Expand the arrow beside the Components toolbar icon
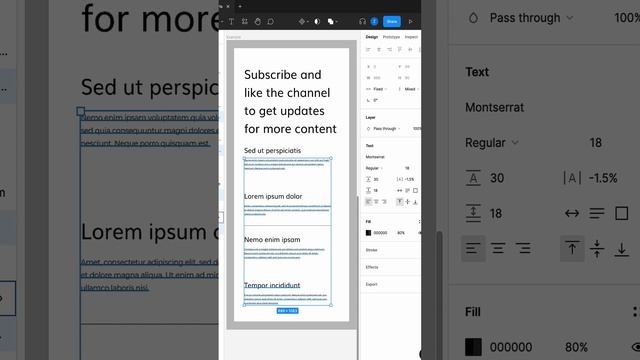 coord(307,22)
